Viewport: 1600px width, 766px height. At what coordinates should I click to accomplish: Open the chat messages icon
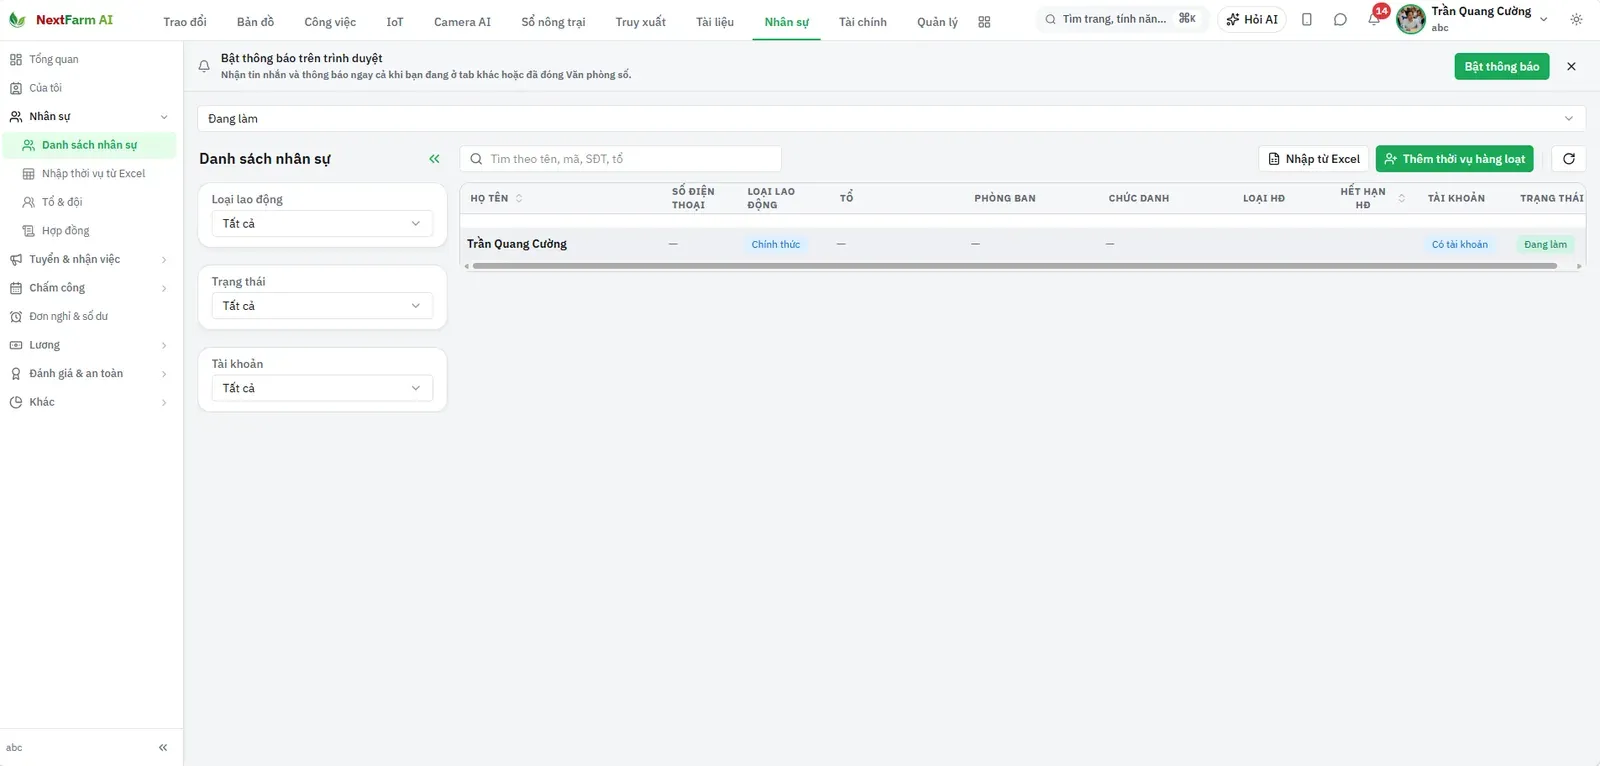pyautogui.click(x=1340, y=19)
